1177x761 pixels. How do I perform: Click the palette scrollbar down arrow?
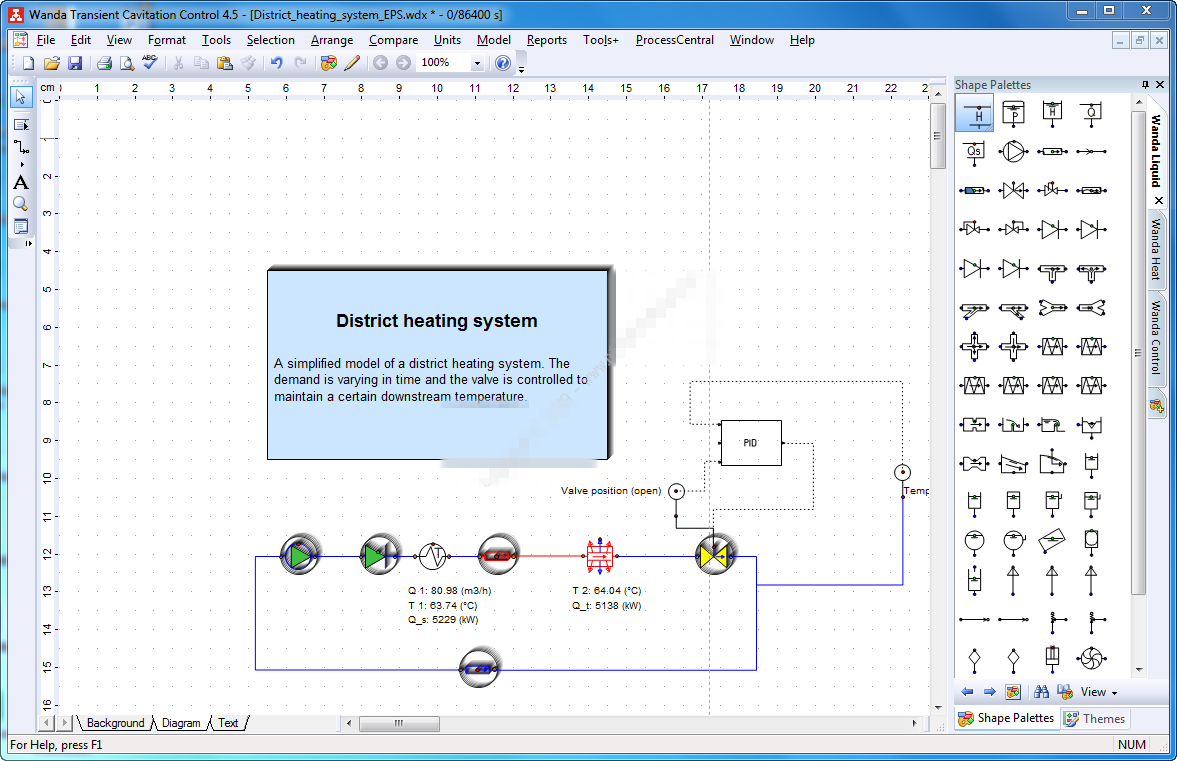point(1139,669)
